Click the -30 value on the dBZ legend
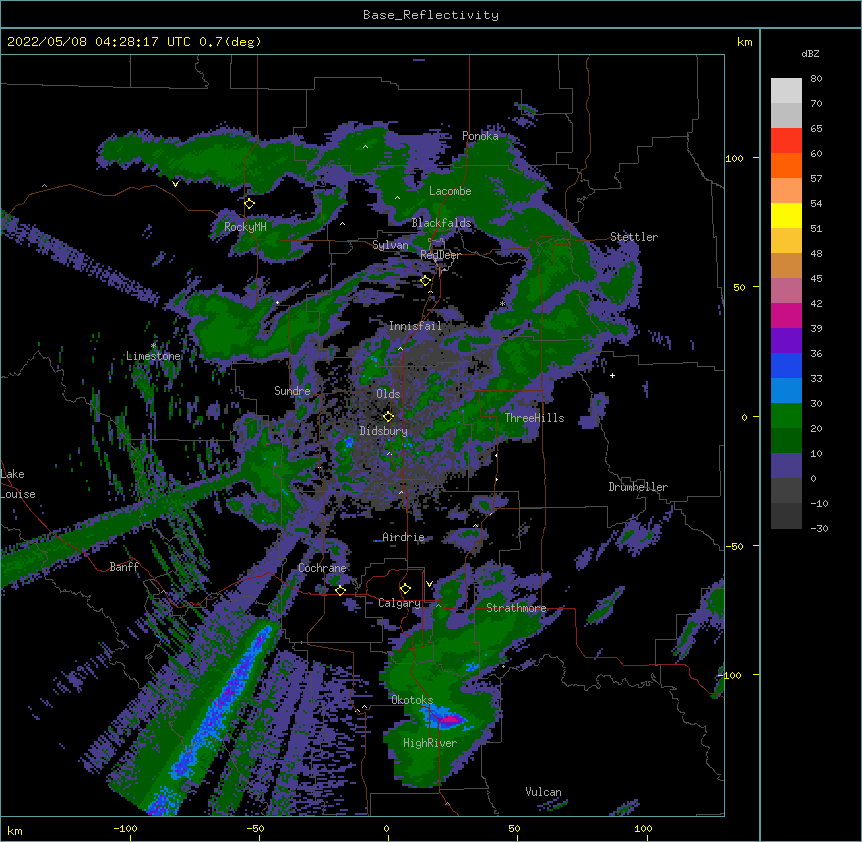 pos(819,528)
